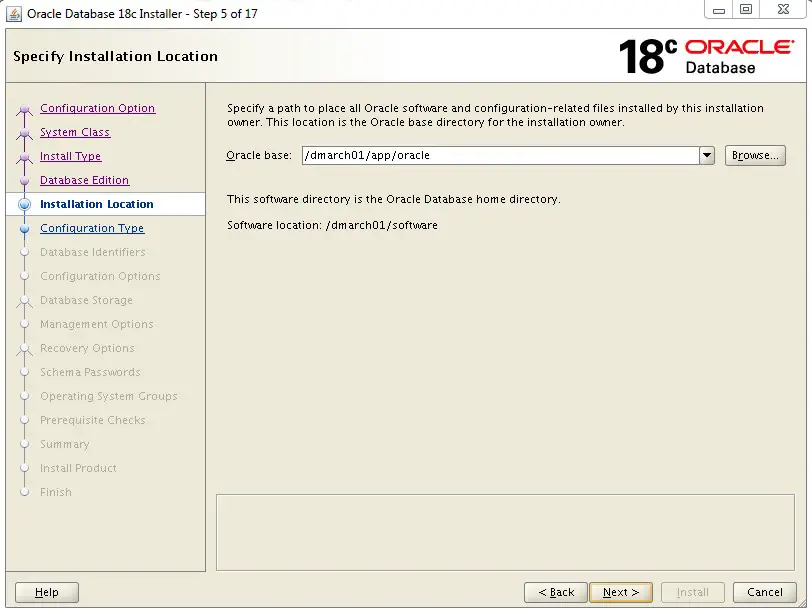Click the Oracle base path field
Viewport: 812px width, 610px height.
[x=500, y=155]
